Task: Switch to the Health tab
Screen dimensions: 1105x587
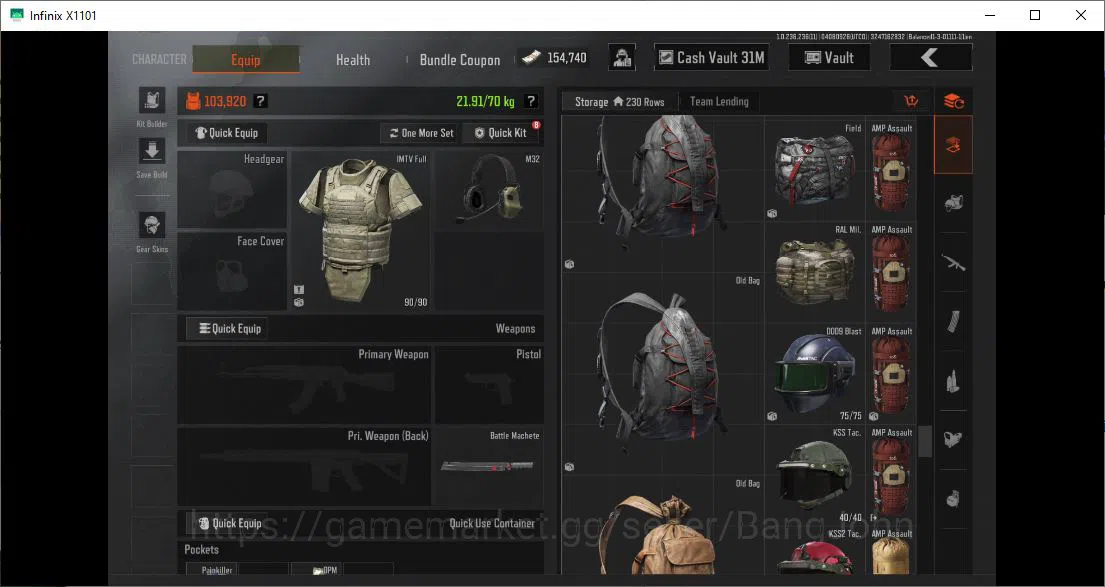Action: [353, 60]
